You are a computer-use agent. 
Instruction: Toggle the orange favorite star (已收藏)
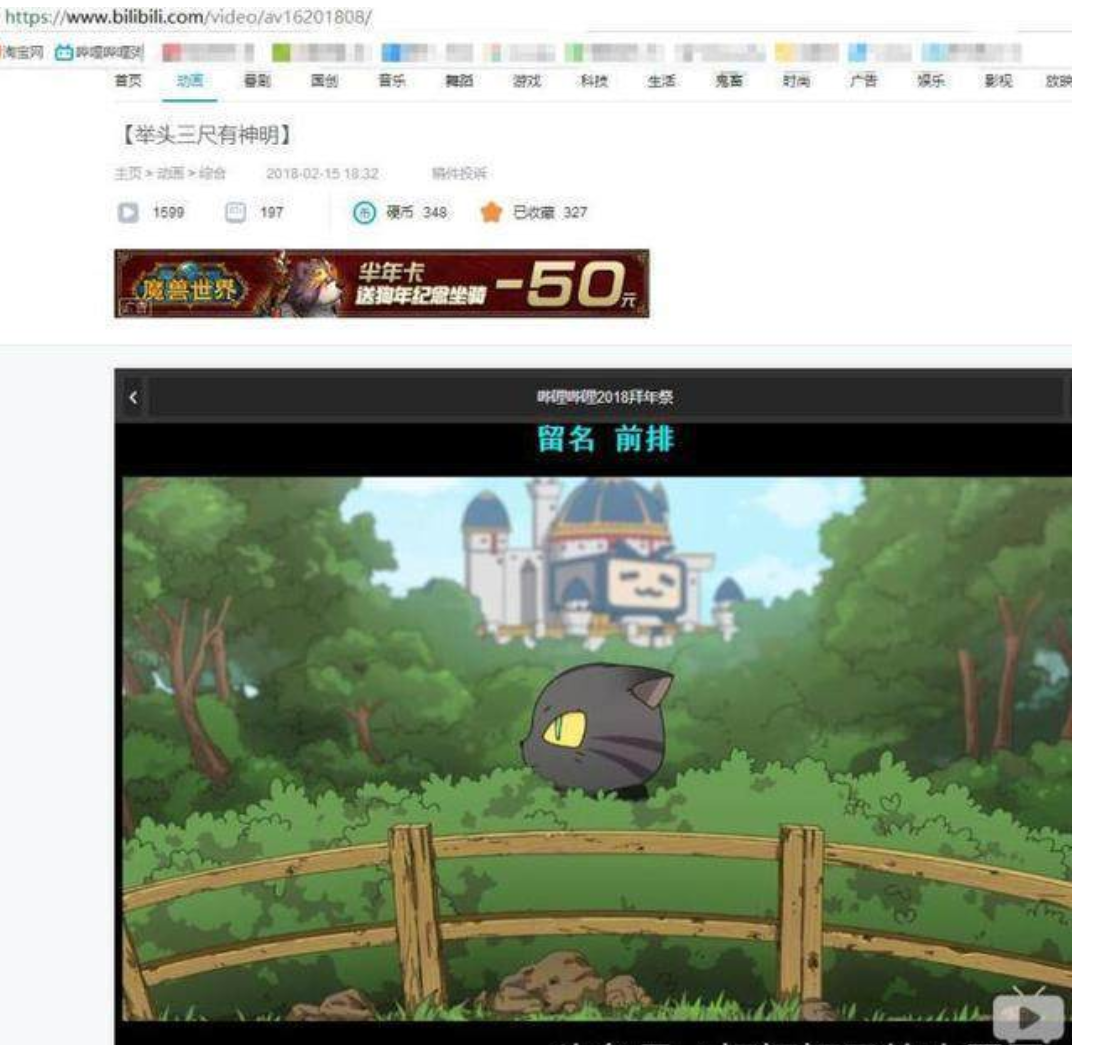pyautogui.click(x=491, y=212)
